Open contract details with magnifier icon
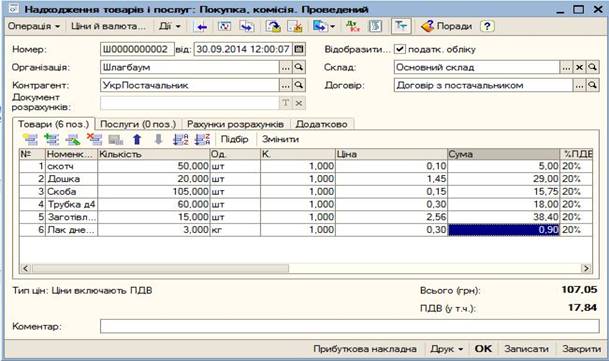Screen dimensions: 609x361 pos(592,85)
